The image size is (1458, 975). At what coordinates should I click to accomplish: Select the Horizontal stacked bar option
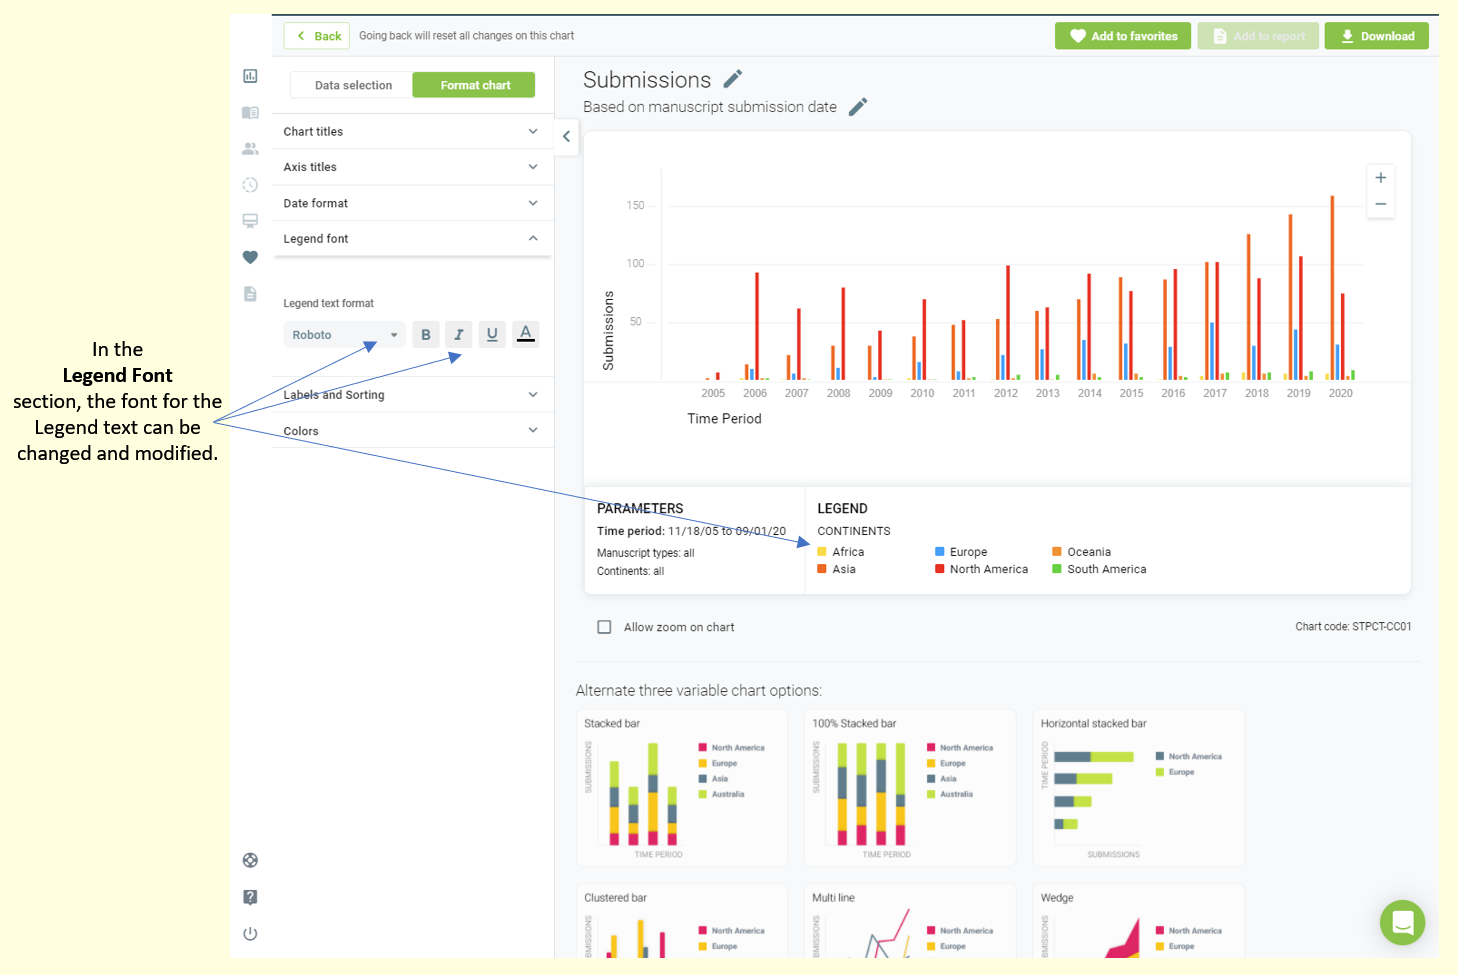(1139, 788)
